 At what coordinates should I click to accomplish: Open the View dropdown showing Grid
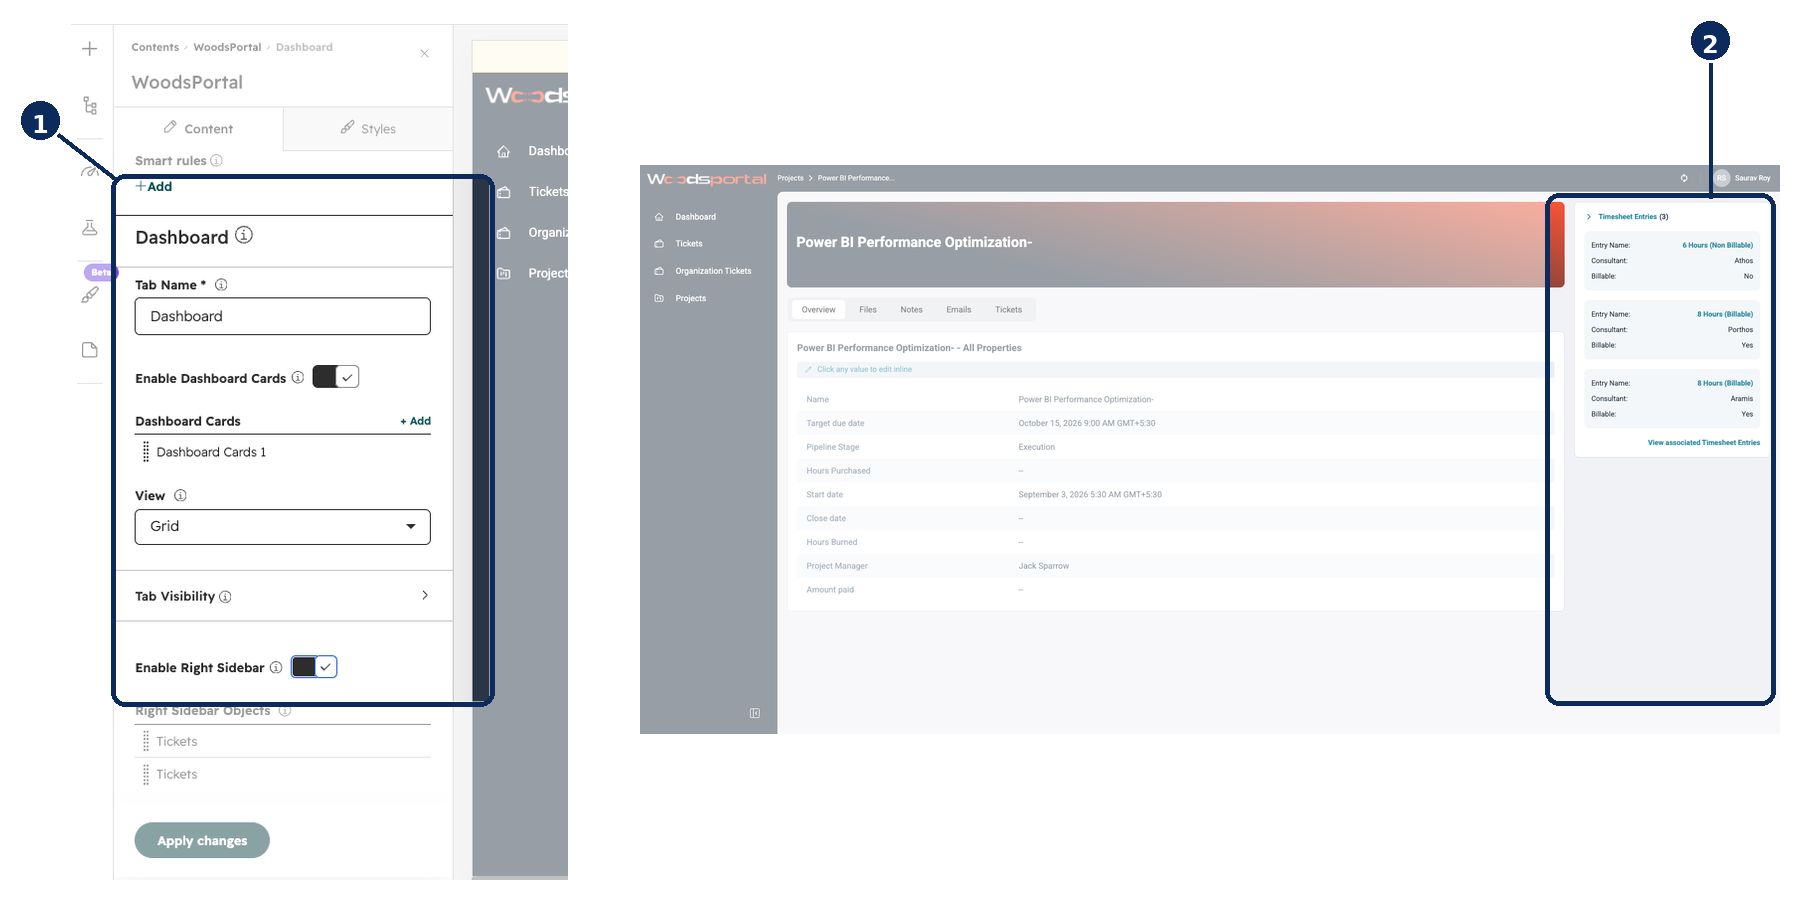tap(283, 527)
